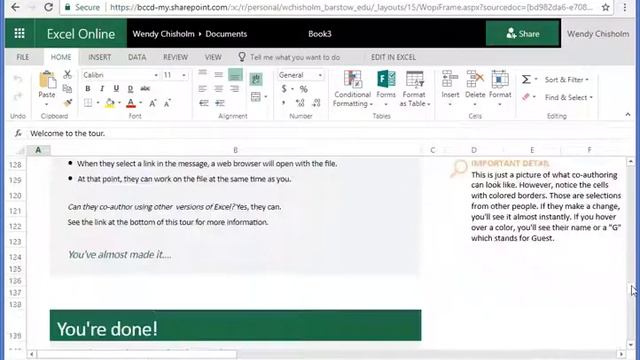Decrease font size with smaller A

point(167,103)
